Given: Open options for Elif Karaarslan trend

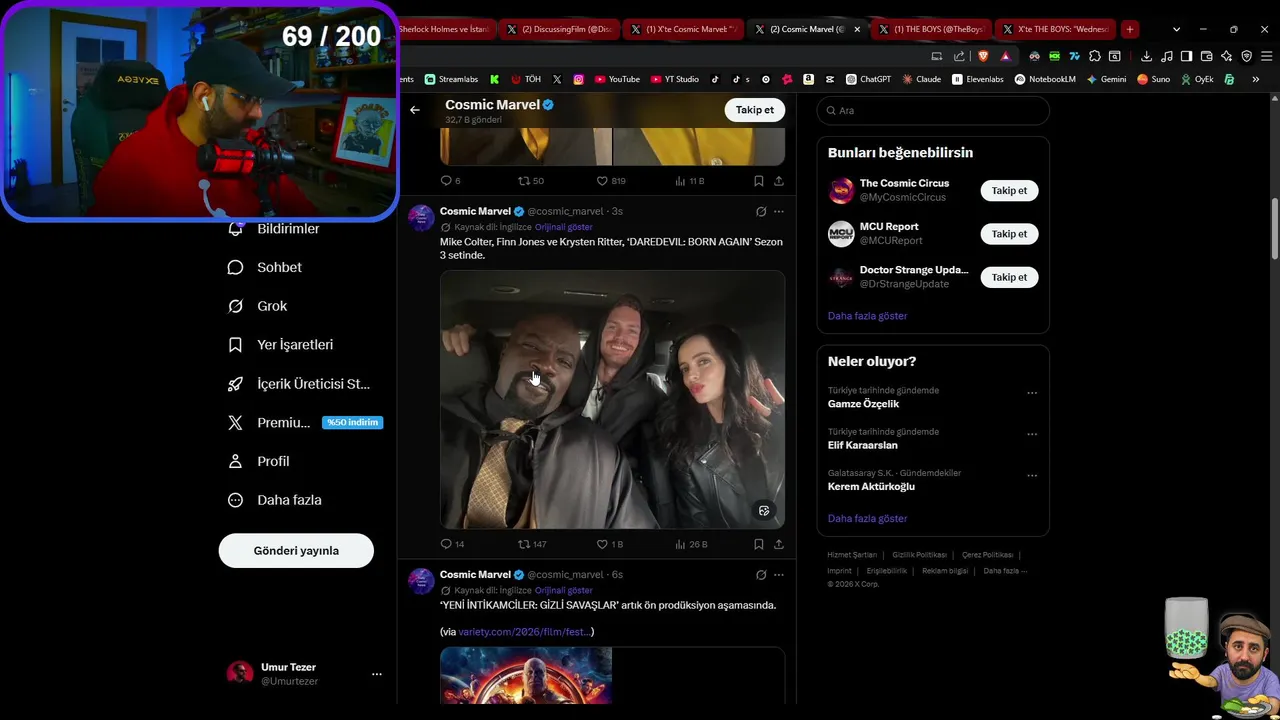Looking at the screenshot, I should (x=1032, y=434).
